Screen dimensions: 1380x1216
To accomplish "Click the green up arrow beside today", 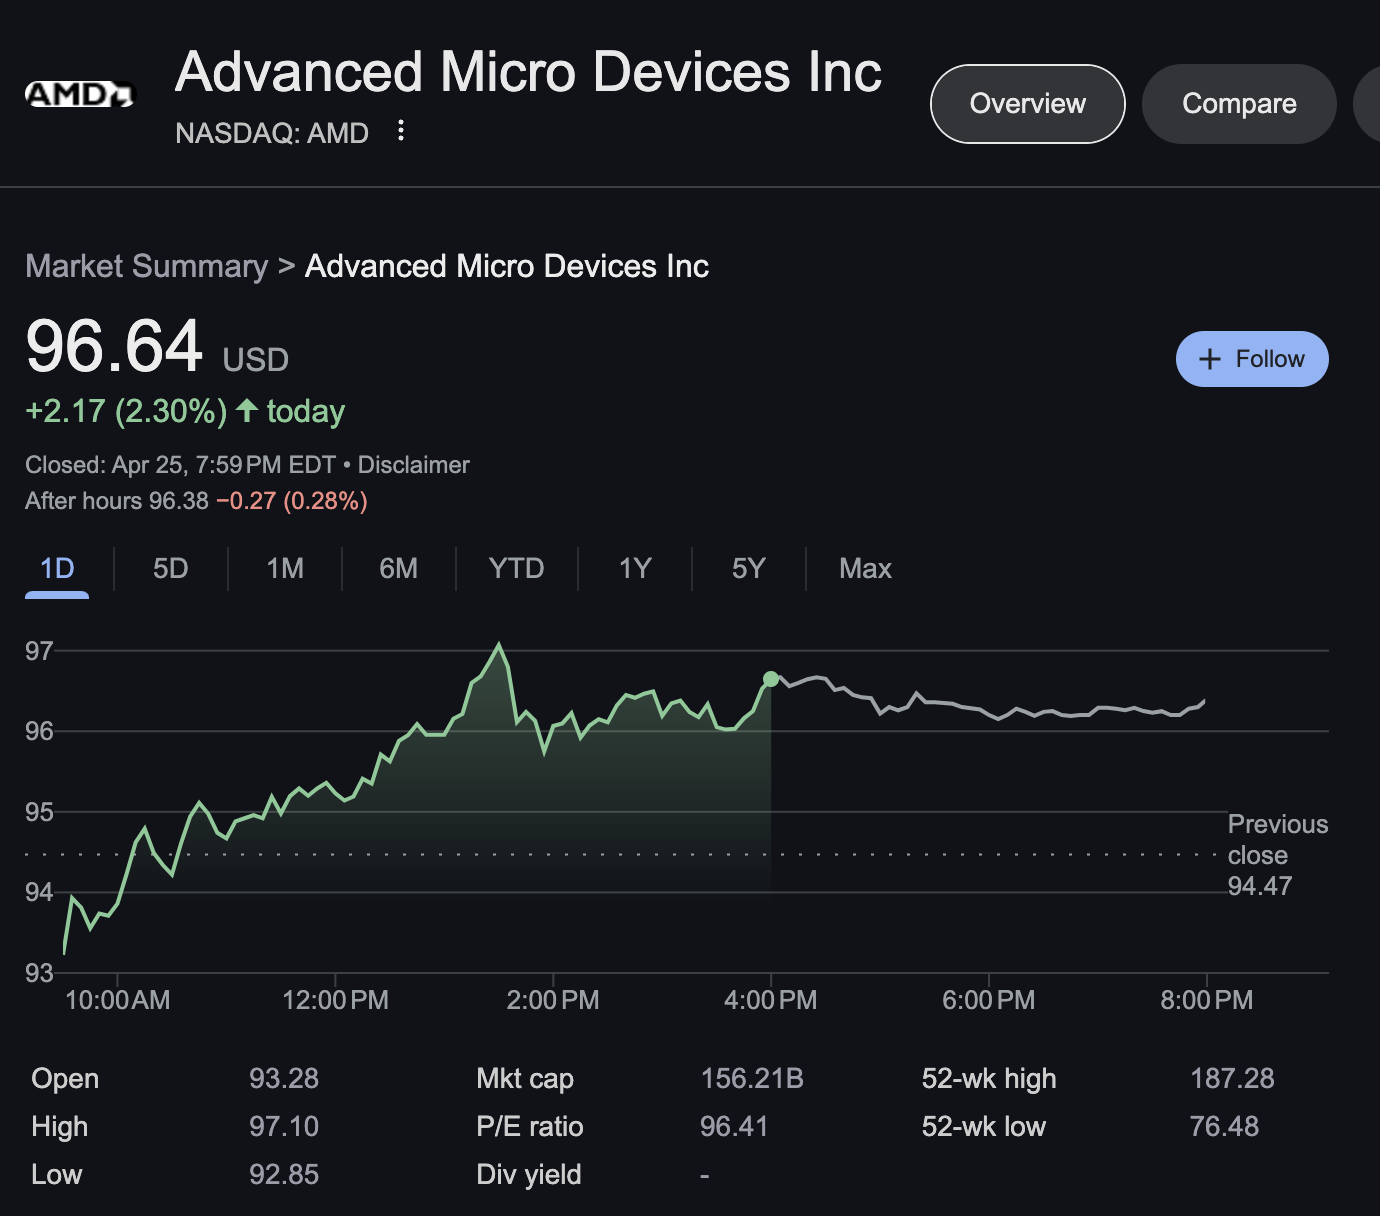I will point(247,410).
